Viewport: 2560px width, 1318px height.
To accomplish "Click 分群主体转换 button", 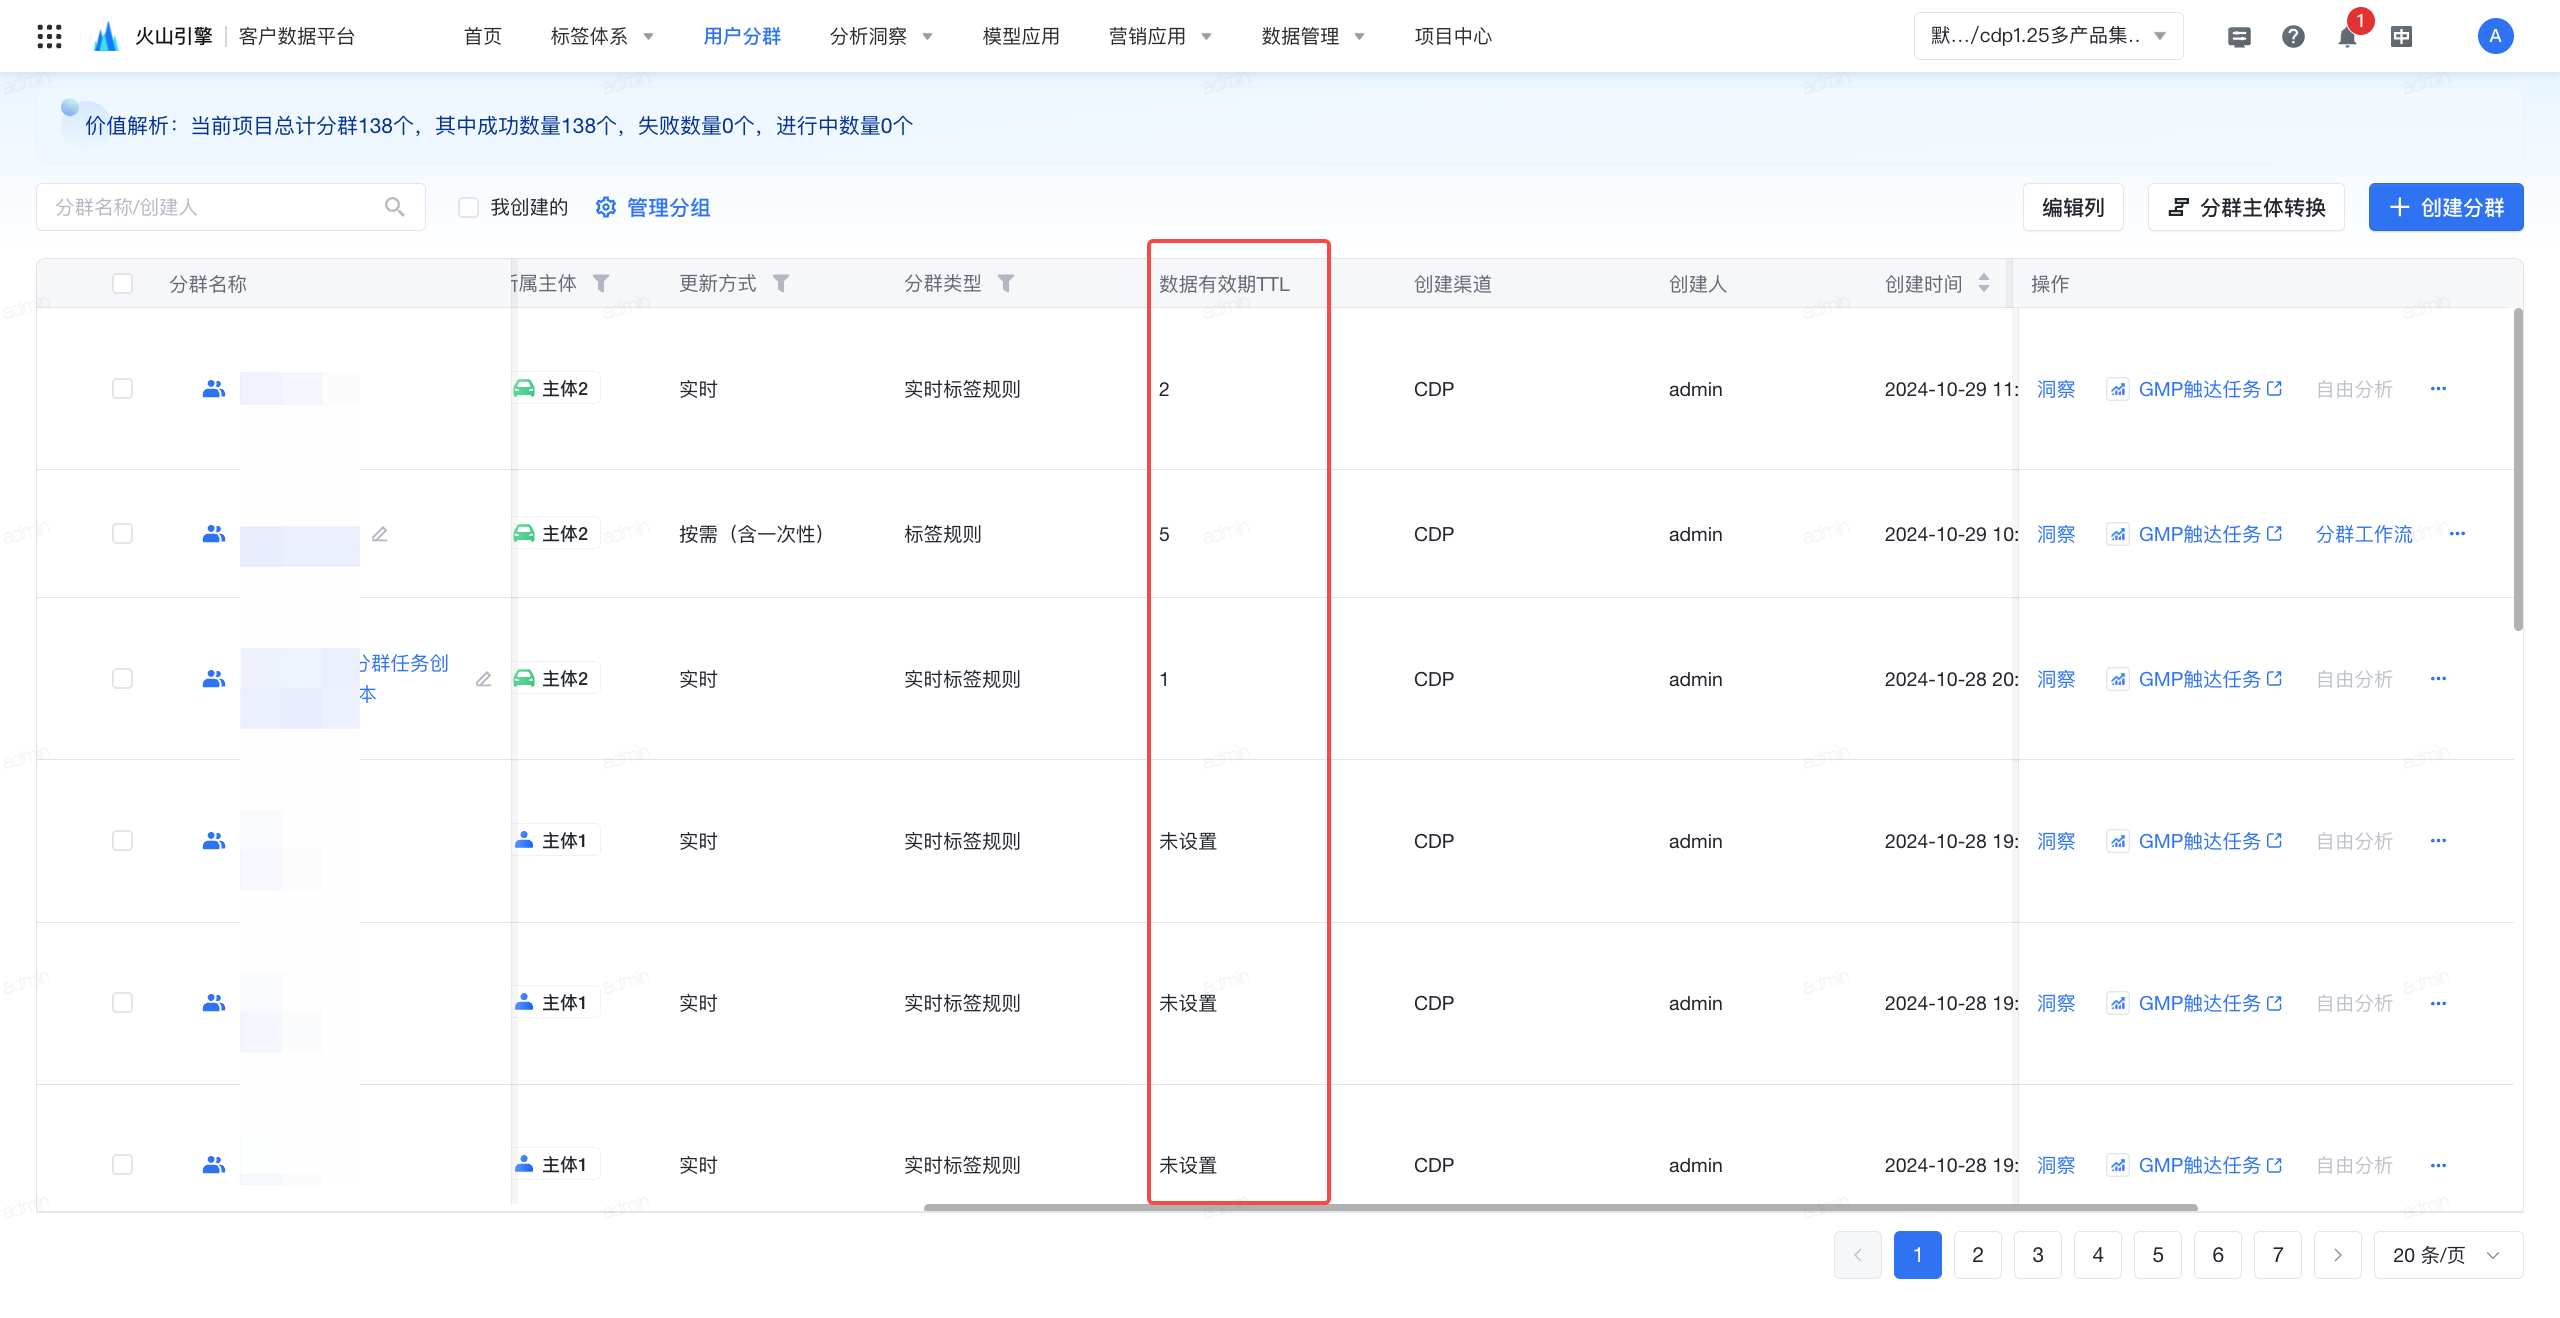I will click(2246, 207).
